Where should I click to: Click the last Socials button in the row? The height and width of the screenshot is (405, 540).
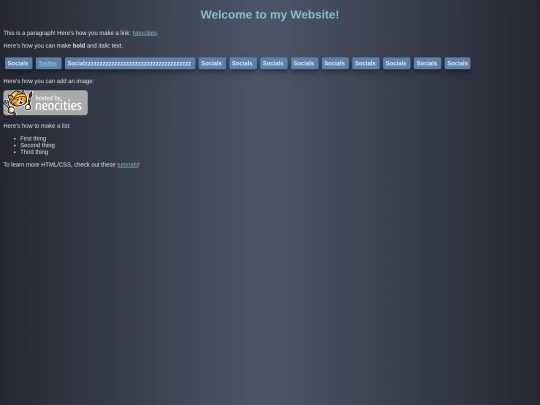click(x=457, y=63)
